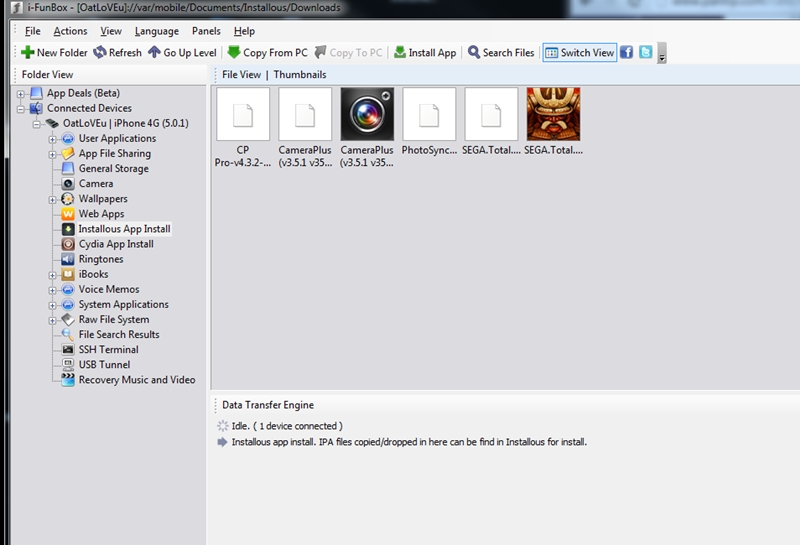The image size is (800, 545).
Task: Collapse the Connected Devices node
Action: pos(21,109)
